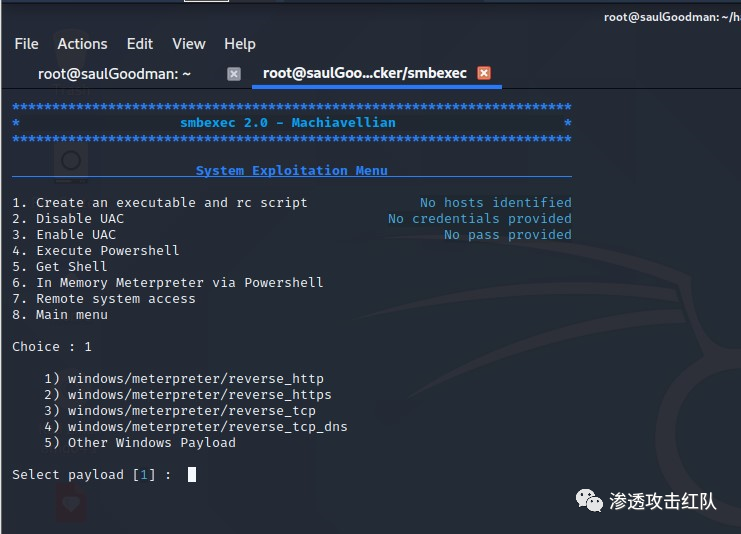Open the Actions menu

coord(82,44)
